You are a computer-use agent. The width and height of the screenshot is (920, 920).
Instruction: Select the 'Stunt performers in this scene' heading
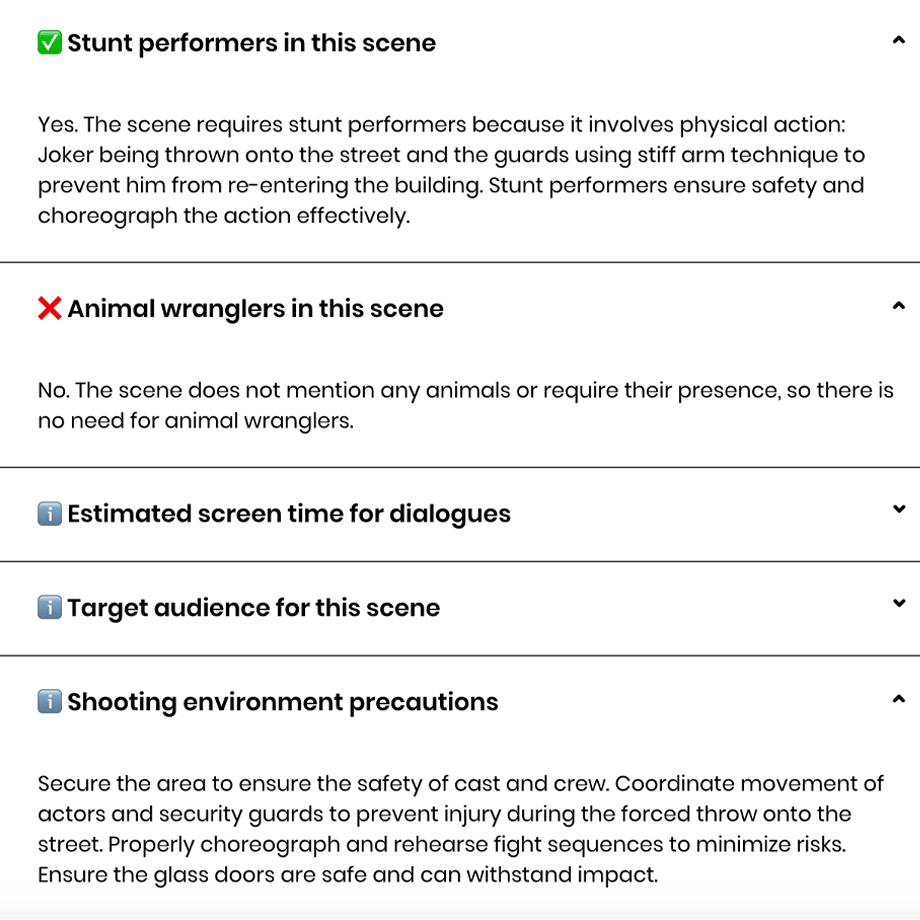pyautogui.click(x=252, y=43)
